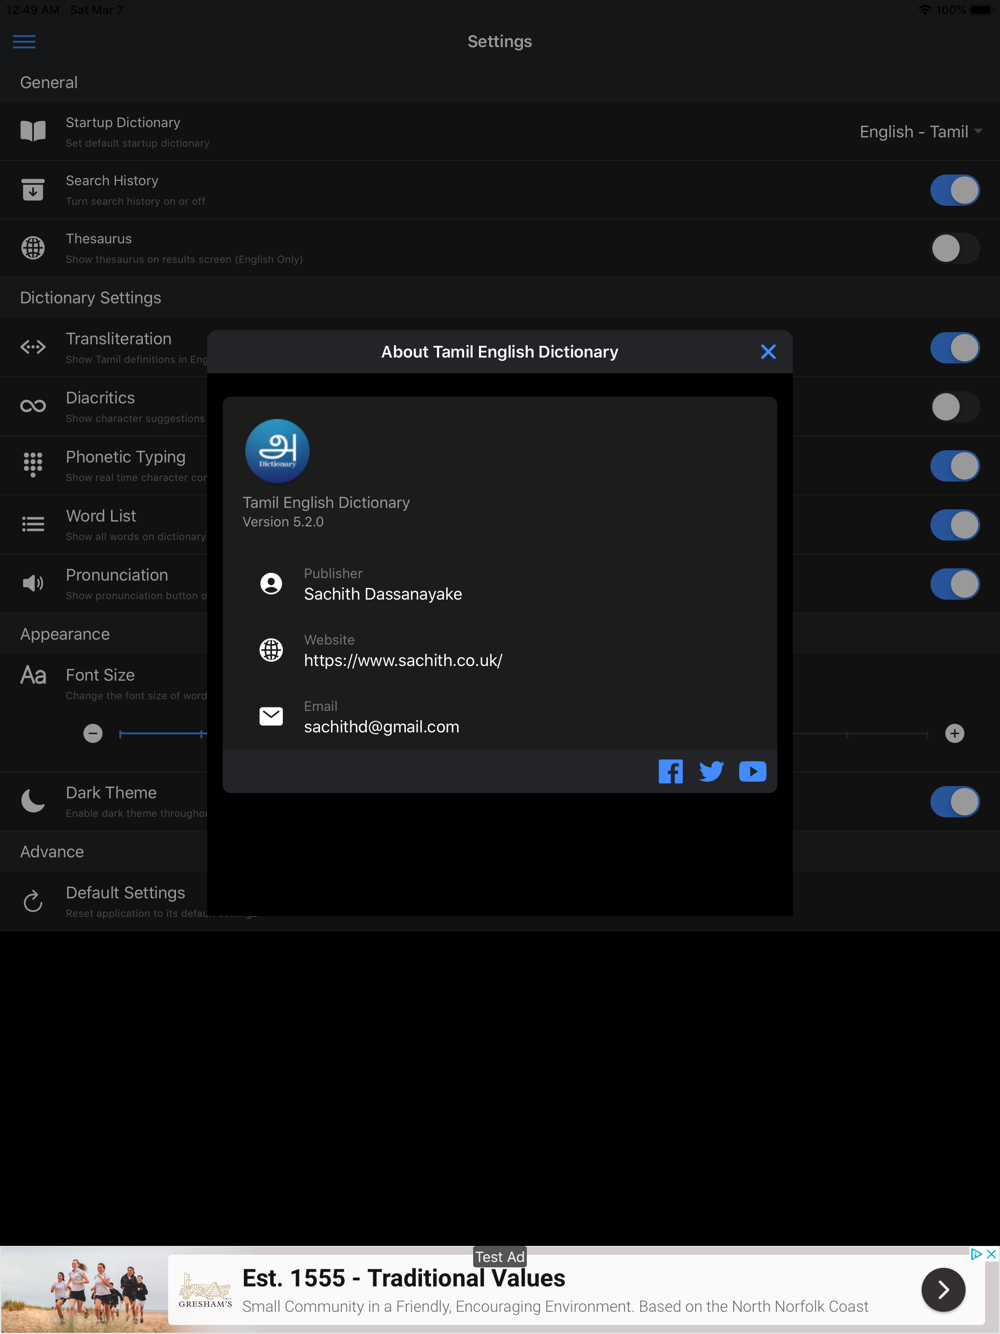The image size is (1000, 1334).
Task: Click the ad headline Est. 1555 - Traditional Values
Action: [x=404, y=1278]
